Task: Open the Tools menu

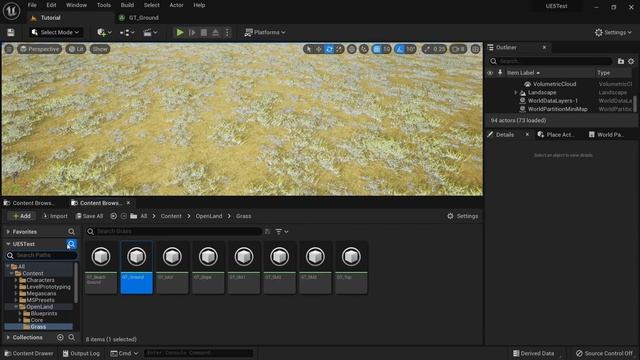Action: pyautogui.click(x=104, y=5)
